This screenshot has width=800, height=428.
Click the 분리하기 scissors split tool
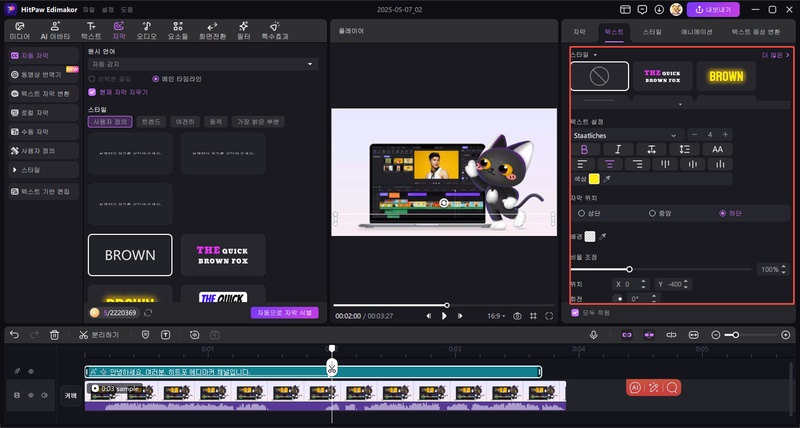coord(99,335)
